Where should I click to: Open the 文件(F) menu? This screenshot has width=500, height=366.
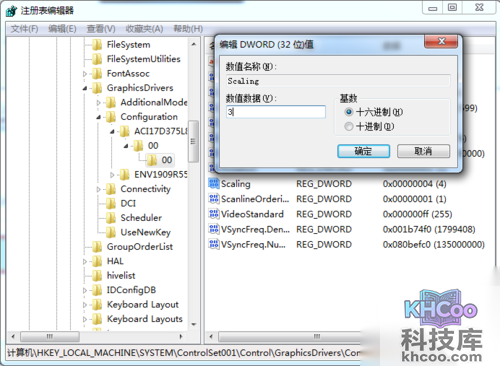24,29
